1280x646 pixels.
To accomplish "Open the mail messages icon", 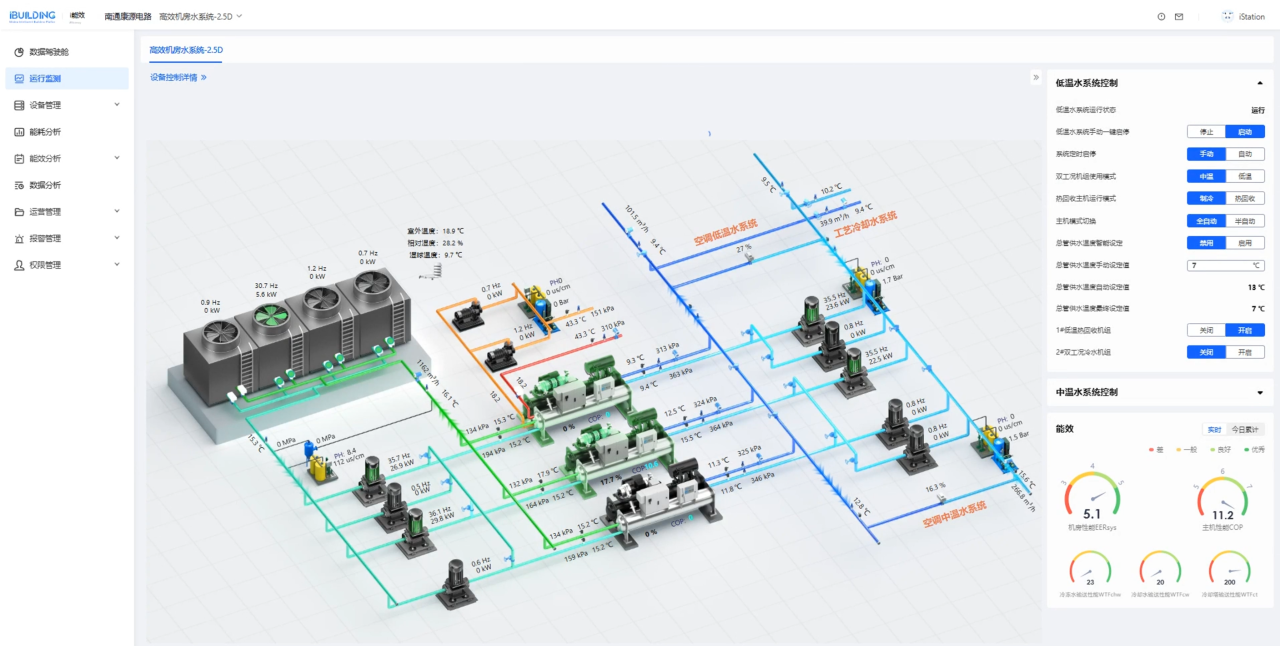I will tap(1179, 16).
